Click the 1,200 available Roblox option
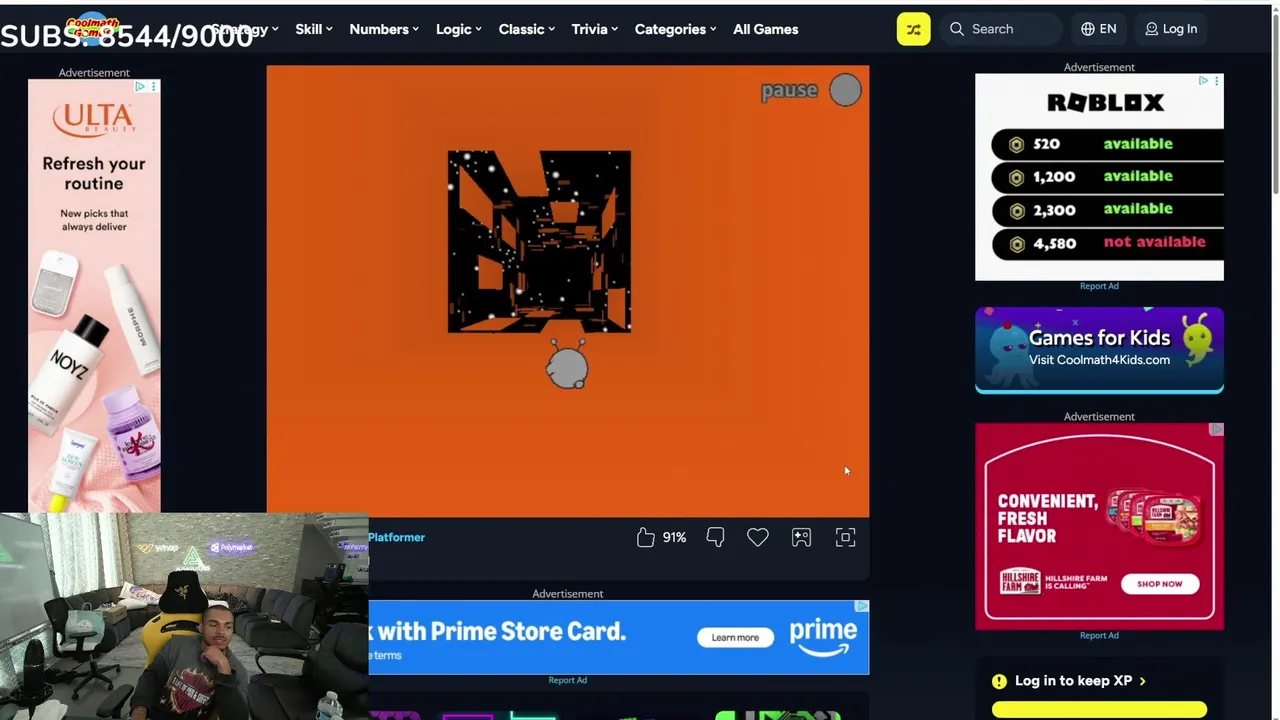 (x=1107, y=177)
